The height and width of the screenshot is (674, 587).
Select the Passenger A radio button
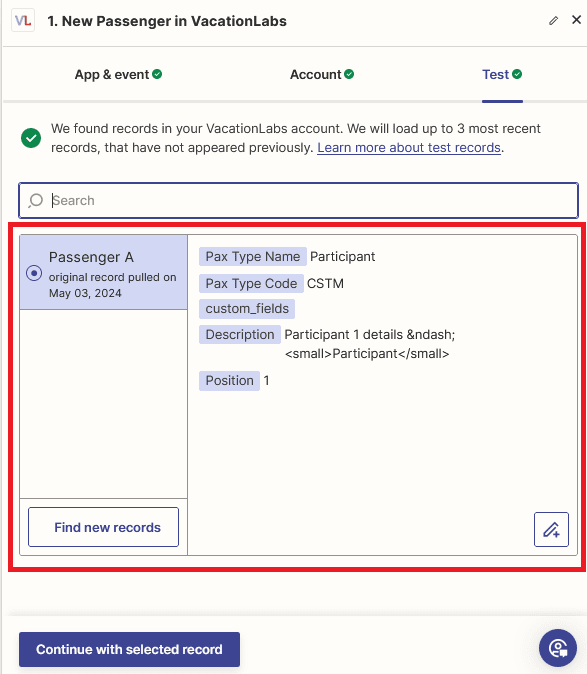(34, 273)
